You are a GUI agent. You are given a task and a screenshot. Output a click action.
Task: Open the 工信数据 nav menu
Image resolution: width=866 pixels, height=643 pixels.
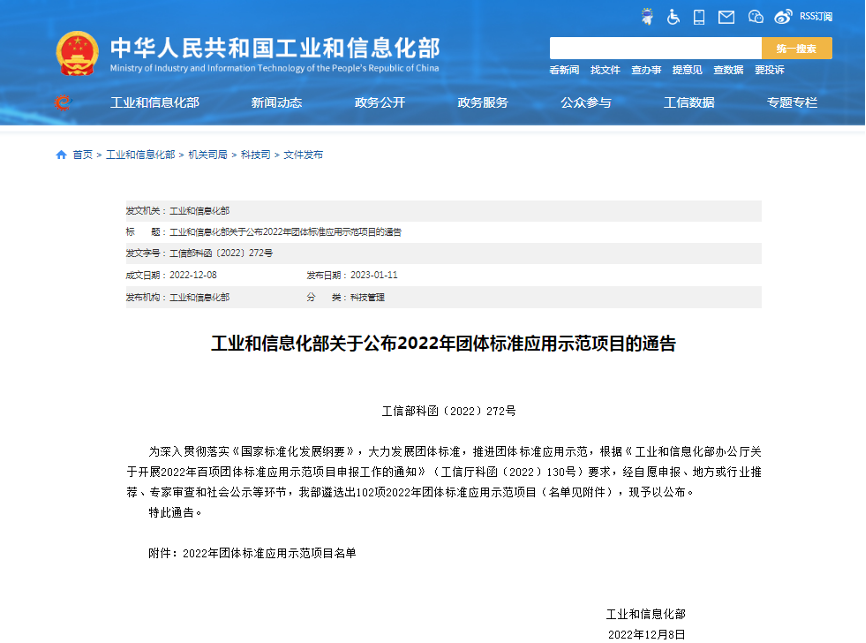coord(689,103)
